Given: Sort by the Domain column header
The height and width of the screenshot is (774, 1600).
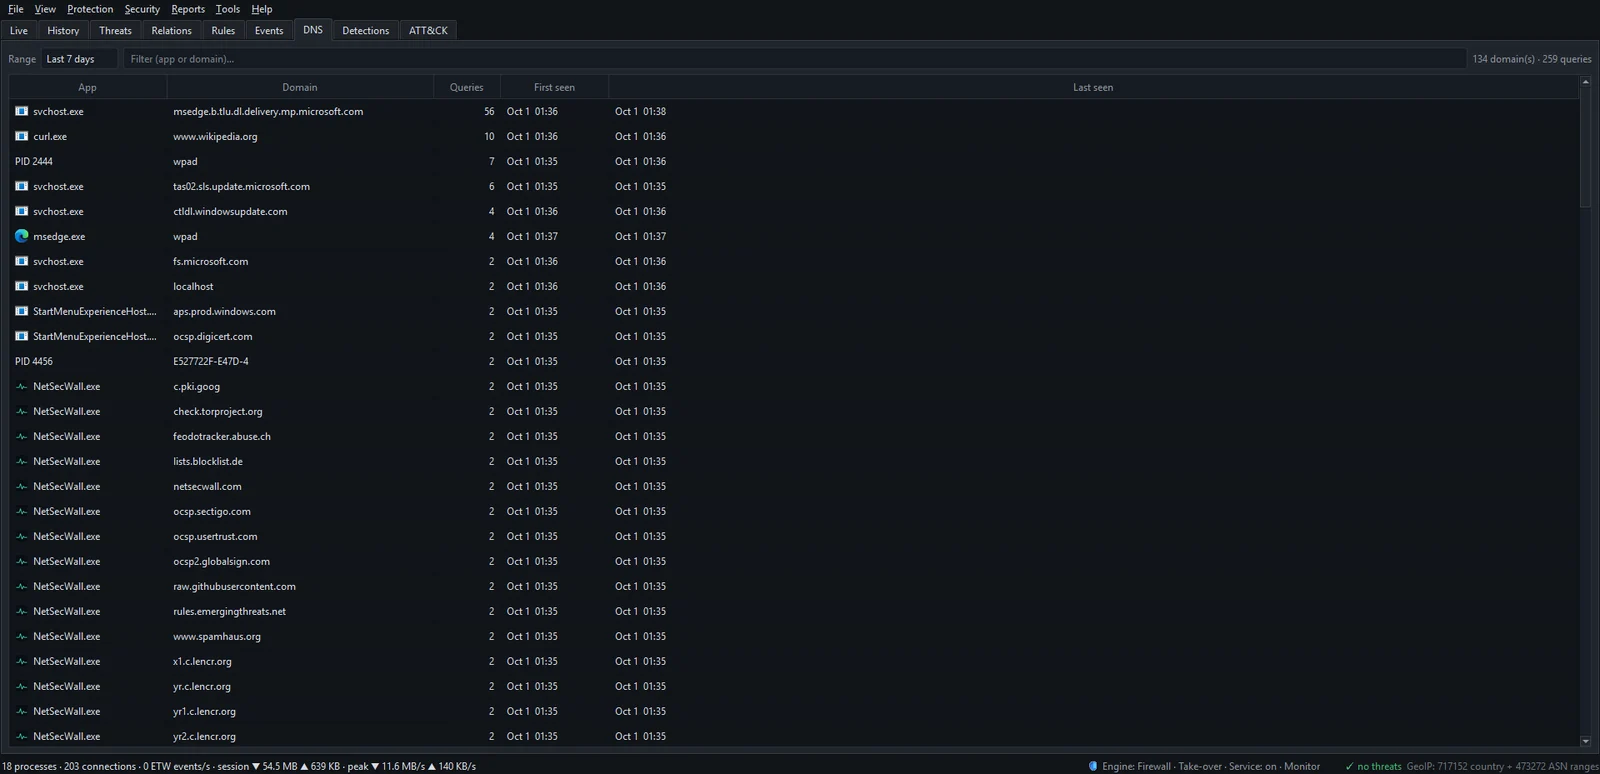Looking at the screenshot, I should [300, 87].
